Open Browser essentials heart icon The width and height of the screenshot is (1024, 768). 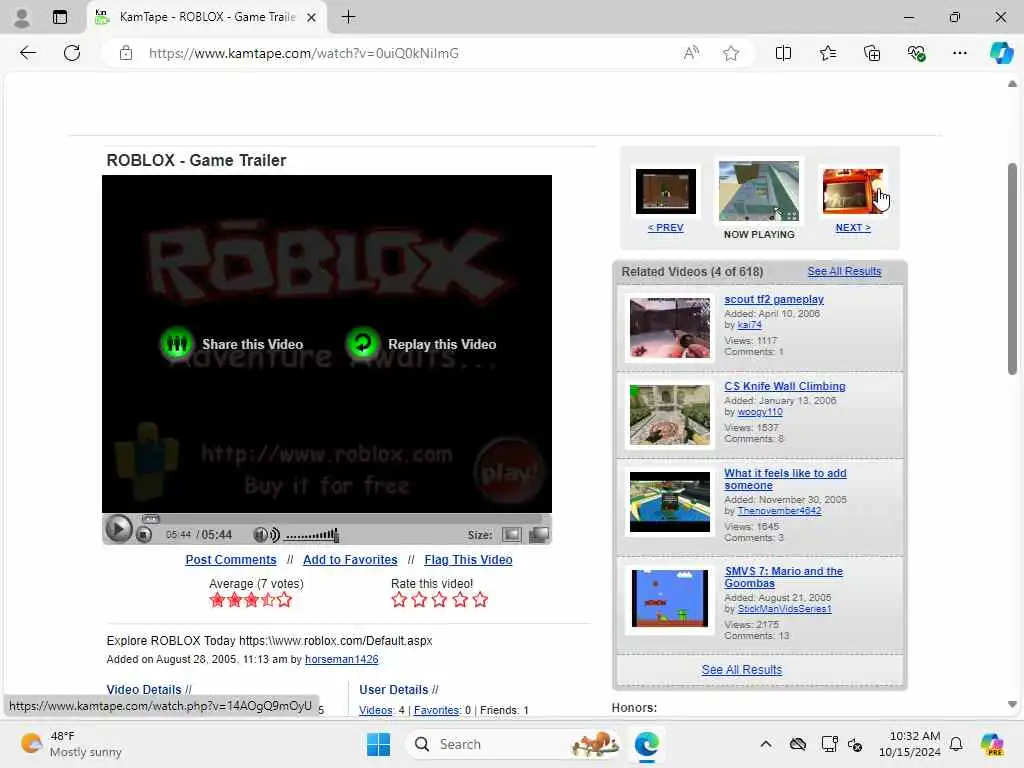click(916, 53)
